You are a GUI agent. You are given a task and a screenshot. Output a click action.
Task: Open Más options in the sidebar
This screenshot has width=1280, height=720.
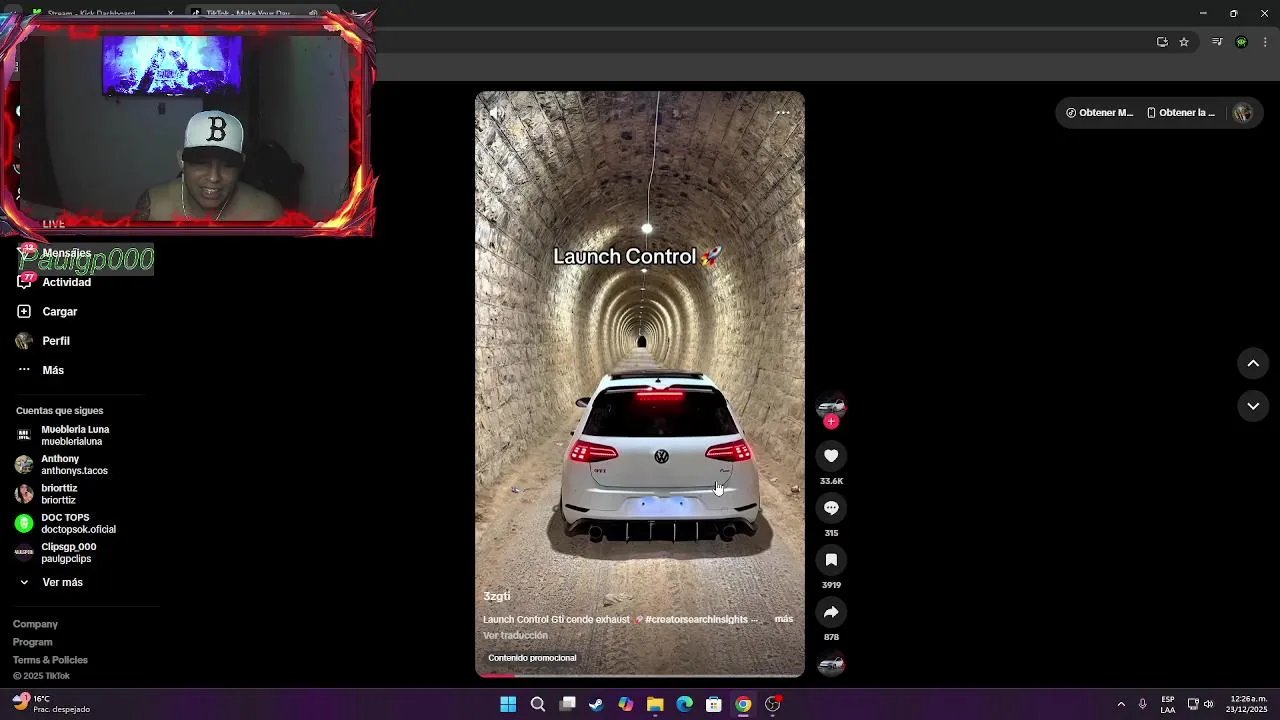[52, 370]
